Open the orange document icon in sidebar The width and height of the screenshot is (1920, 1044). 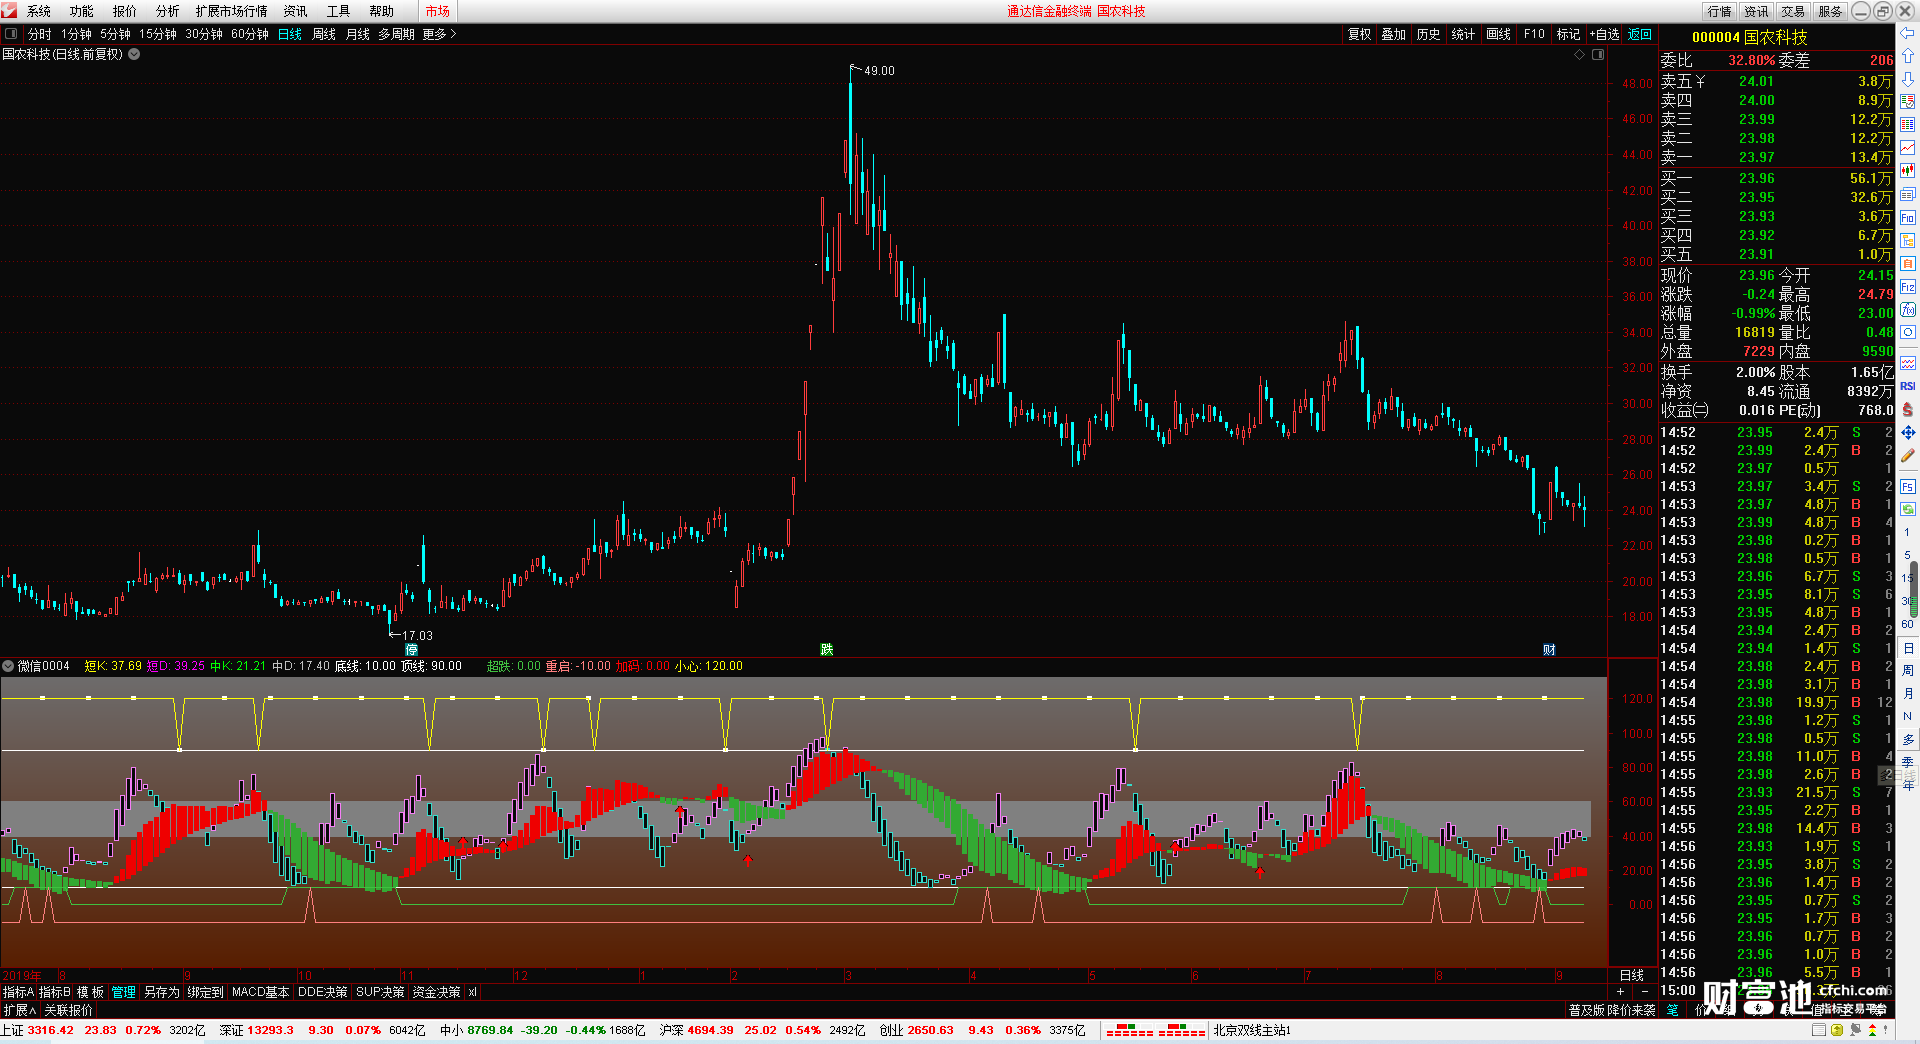1908,263
